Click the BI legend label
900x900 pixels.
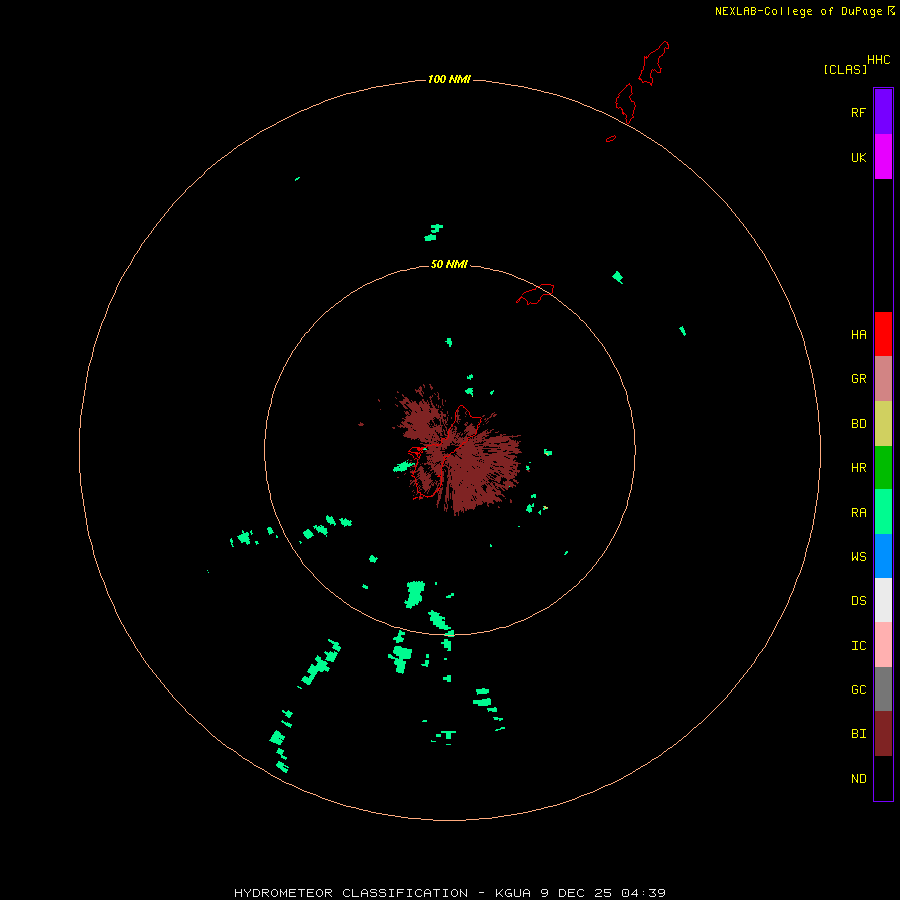click(858, 734)
